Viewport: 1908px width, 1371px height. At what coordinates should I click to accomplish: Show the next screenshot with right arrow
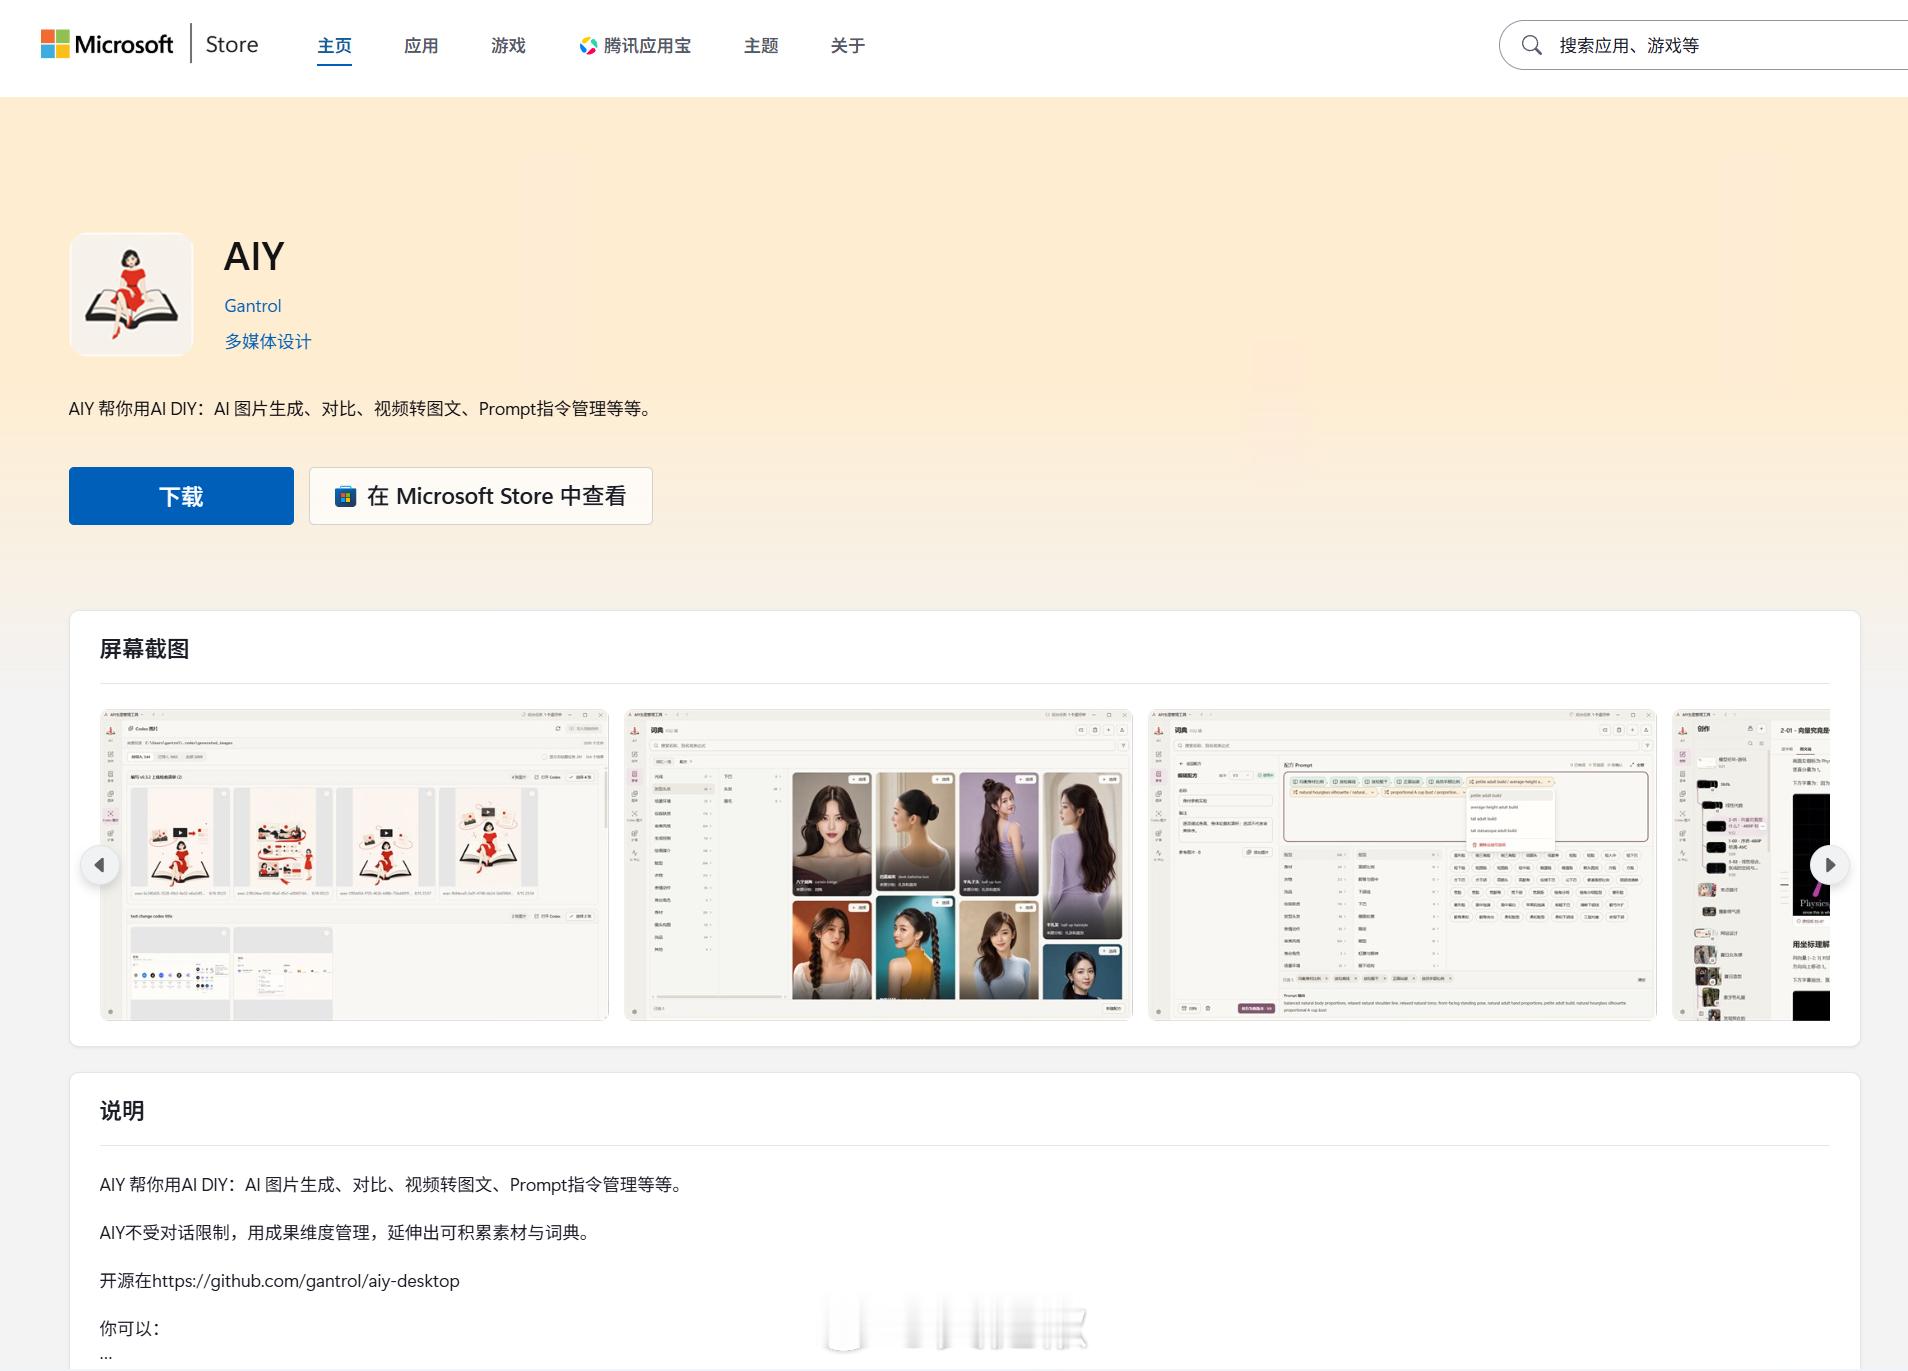tap(1830, 865)
